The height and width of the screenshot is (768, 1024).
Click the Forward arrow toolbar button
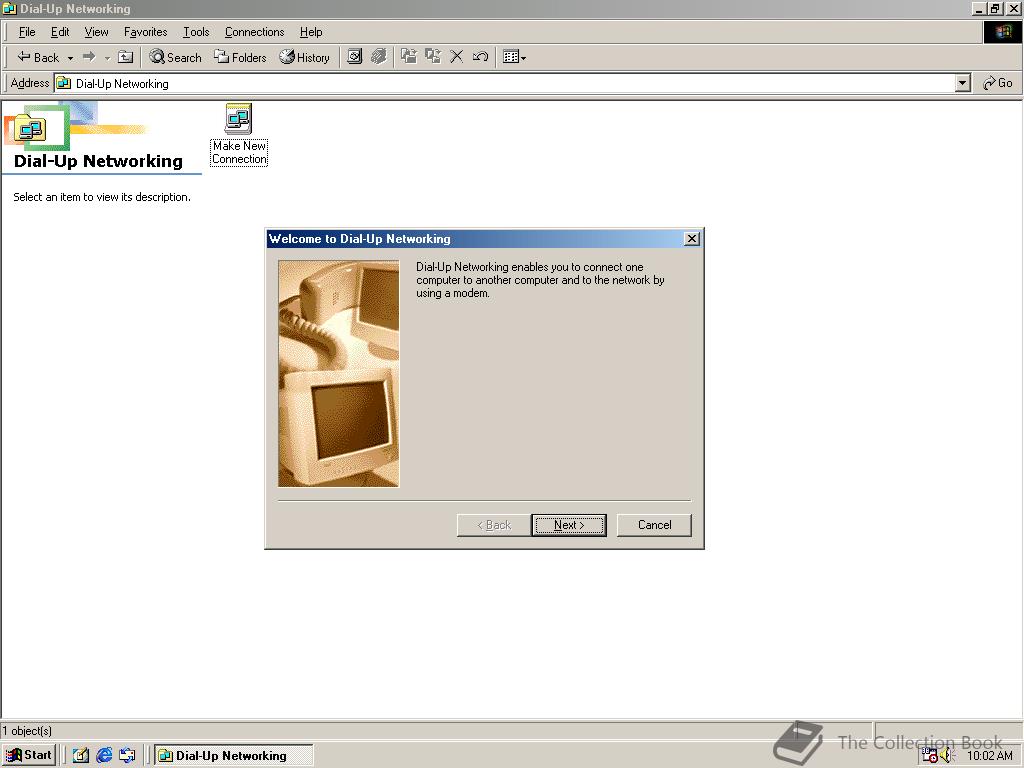(89, 57)
